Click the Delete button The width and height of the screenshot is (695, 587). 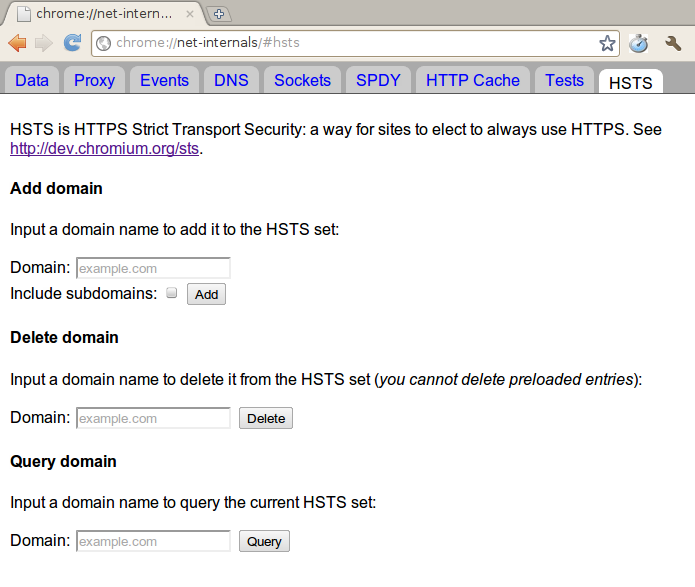pyautogui.click(x=266, y=418)
